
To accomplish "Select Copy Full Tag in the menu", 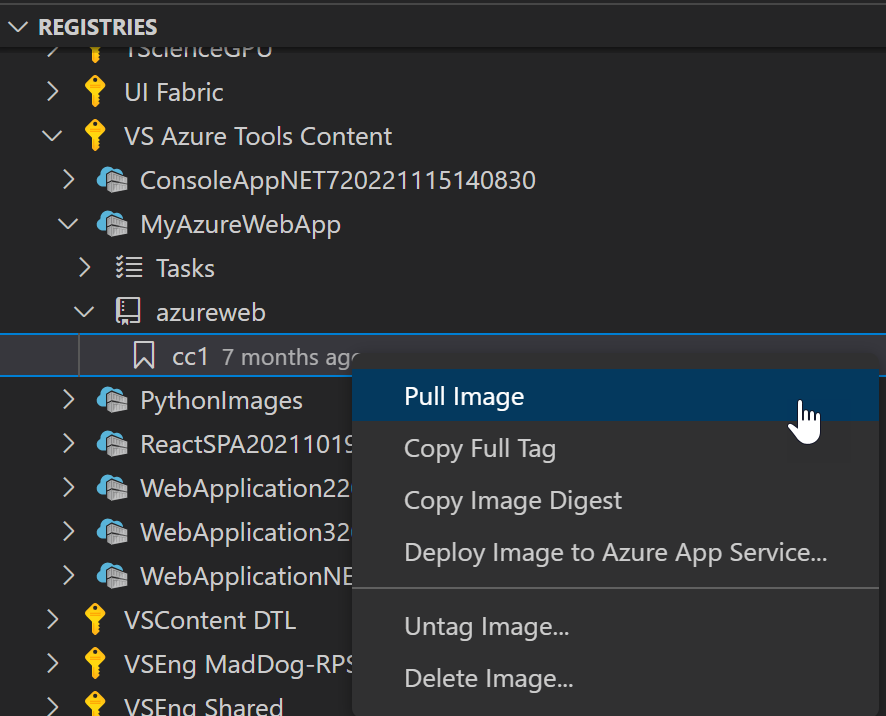I will tap(480, 448).
